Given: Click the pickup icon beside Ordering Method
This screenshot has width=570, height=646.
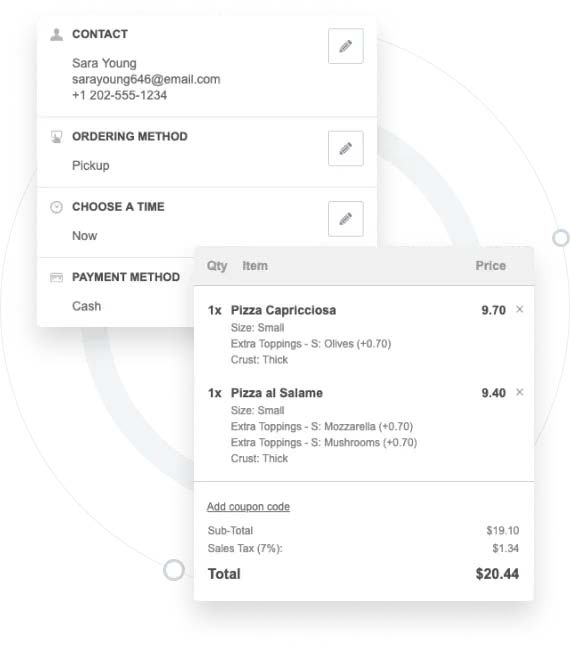Looking at the screenshot, I should tap(56, 137).
